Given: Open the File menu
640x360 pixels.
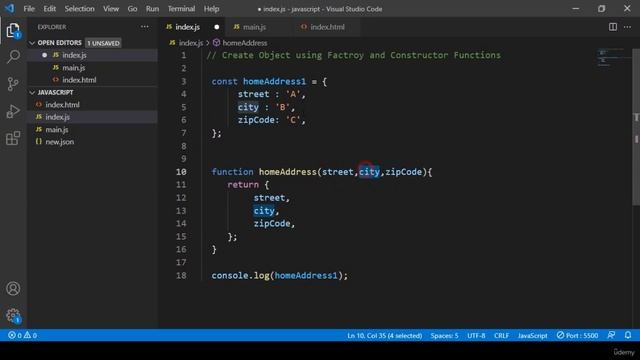Looking at the screenshot, I should click(x=29, y=9).
